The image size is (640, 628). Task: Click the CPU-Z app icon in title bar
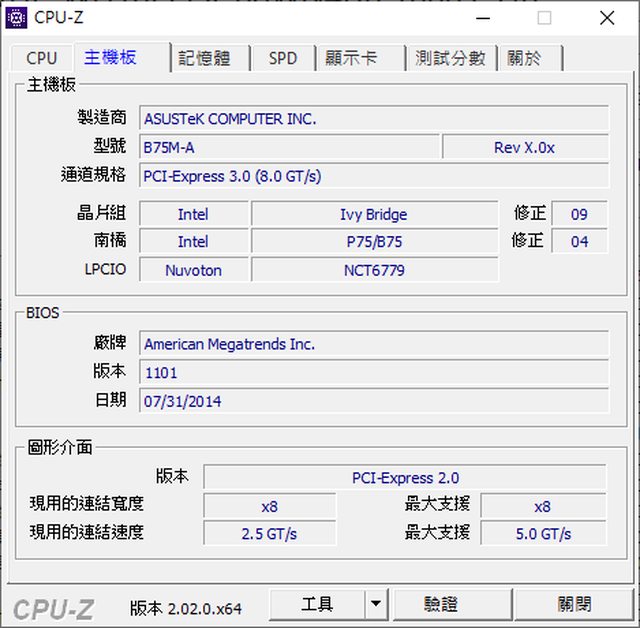(17, 17)
